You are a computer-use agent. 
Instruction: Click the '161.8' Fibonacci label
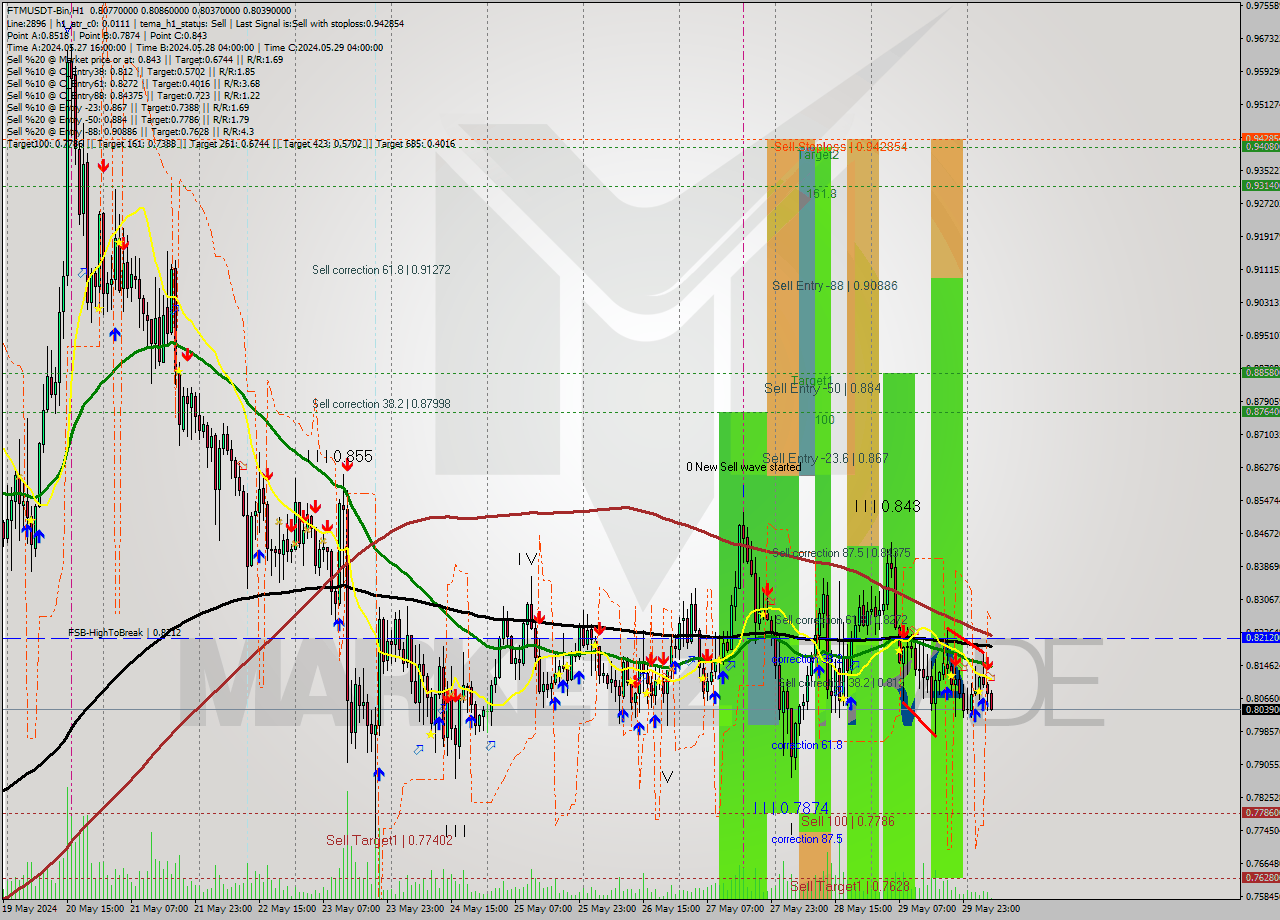(821, 193)
